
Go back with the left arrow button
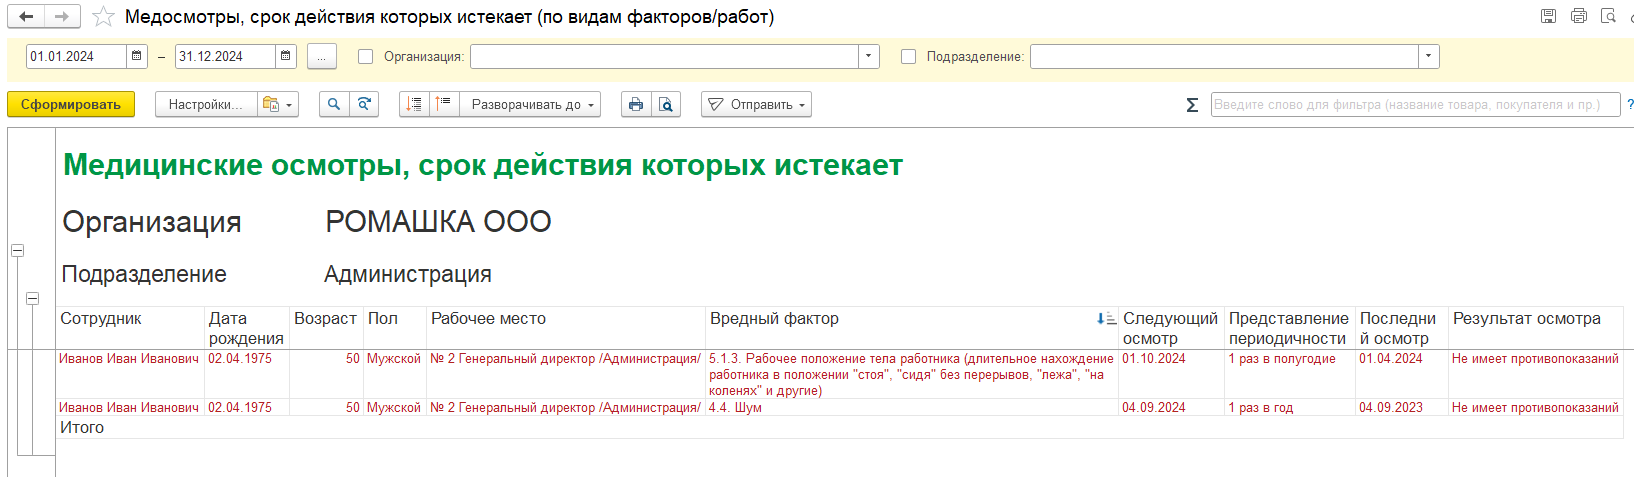(26, 16)
